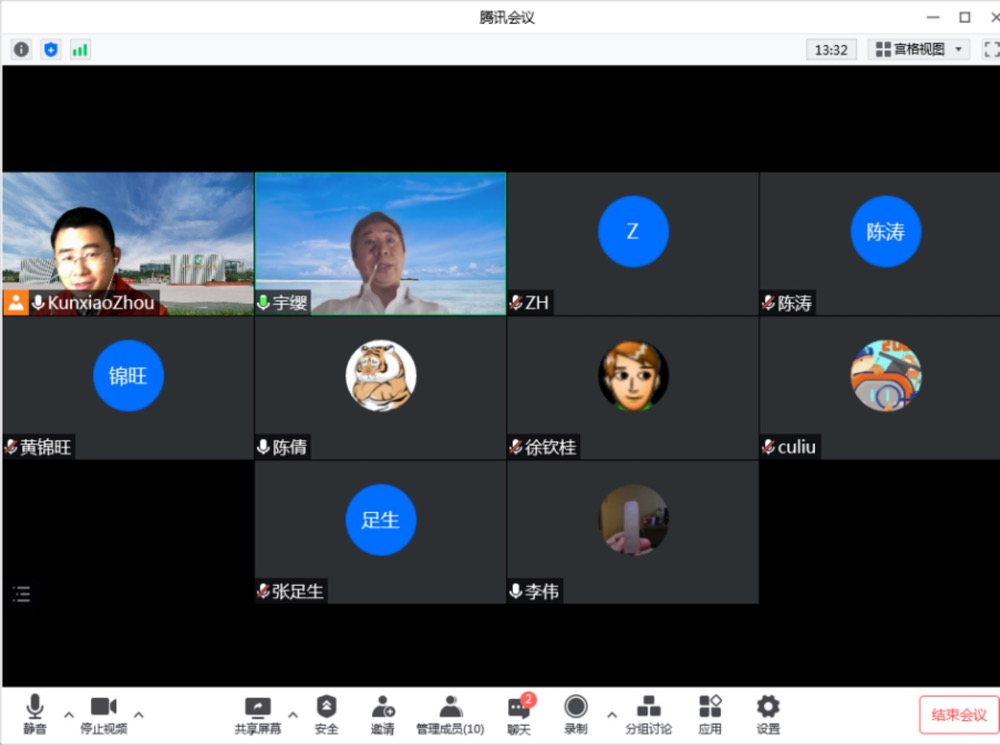Image resolution: width=1000 pixels, height=745 pixels.
Task: Expand recording options arrow next to 录制
Action: tap(612, 714)
